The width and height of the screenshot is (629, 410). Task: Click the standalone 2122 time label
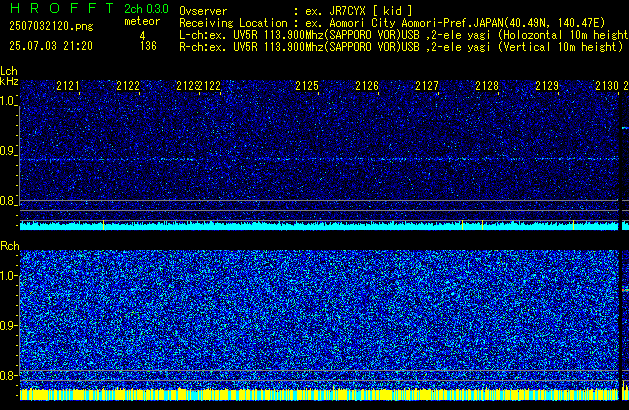pyautogui.click(x=128, y=86)
